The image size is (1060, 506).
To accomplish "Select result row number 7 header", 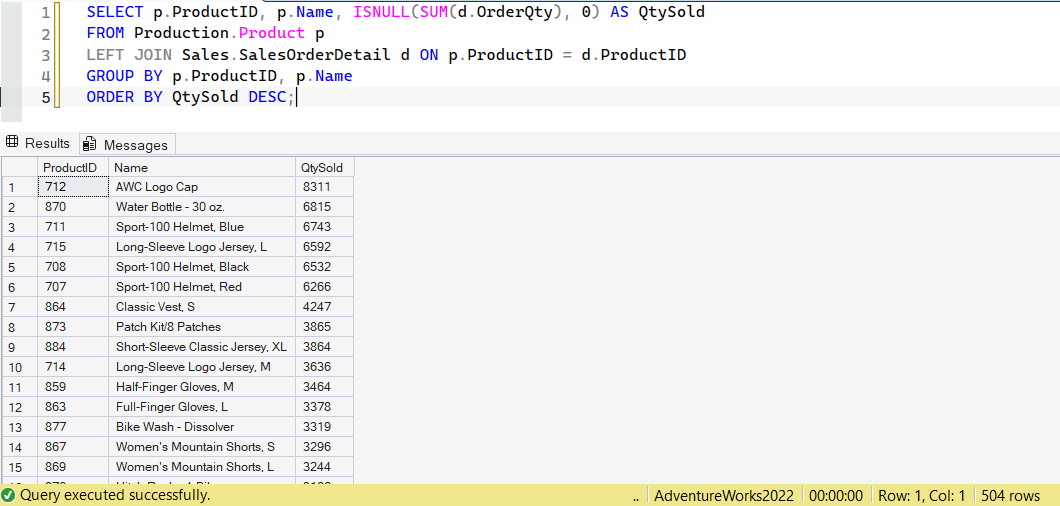I will pos(20,307).
